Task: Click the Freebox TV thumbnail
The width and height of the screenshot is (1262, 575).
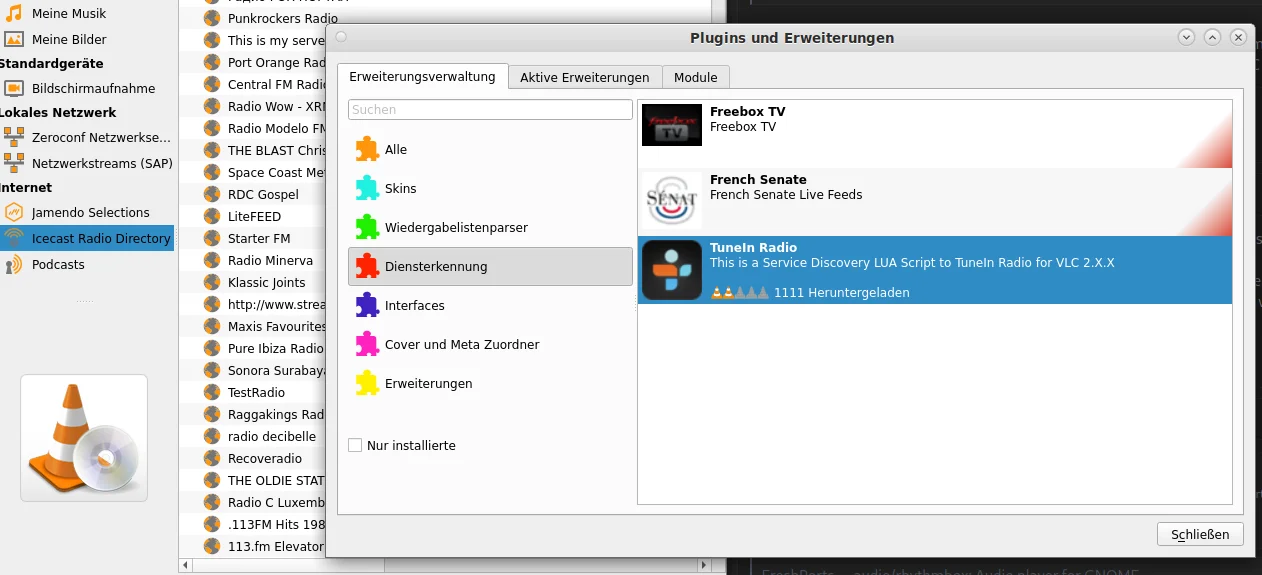Action: pos(672,125)
